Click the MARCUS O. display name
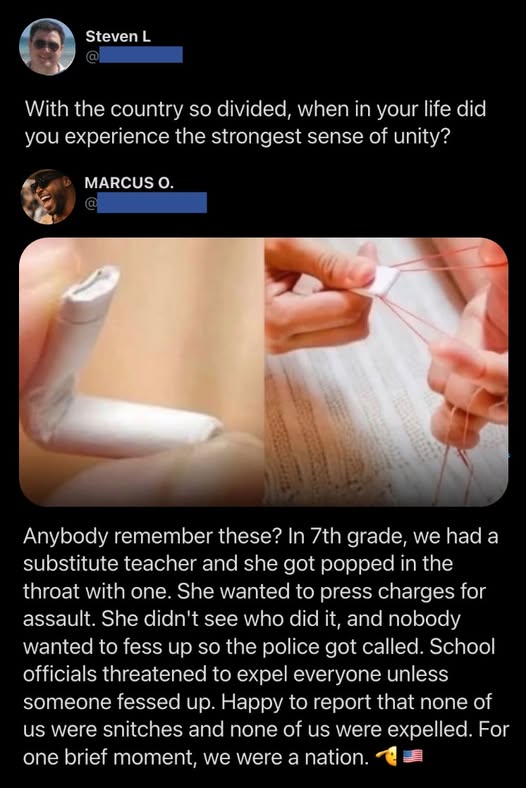 pos(129,183)
